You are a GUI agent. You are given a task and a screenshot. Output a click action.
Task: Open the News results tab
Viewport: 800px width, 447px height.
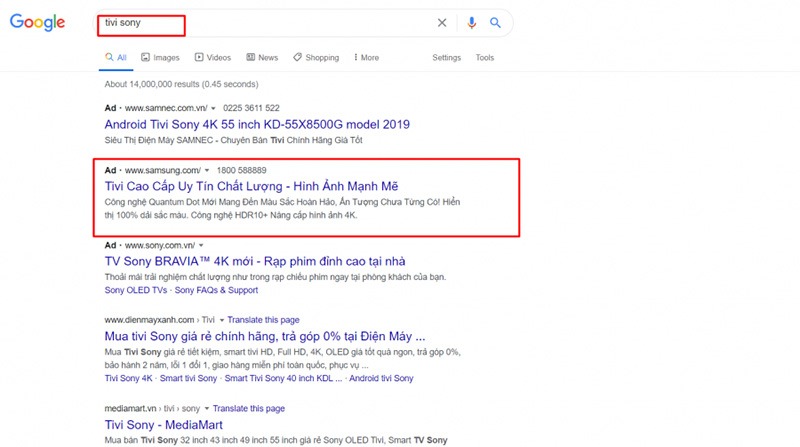pos(262,58)
